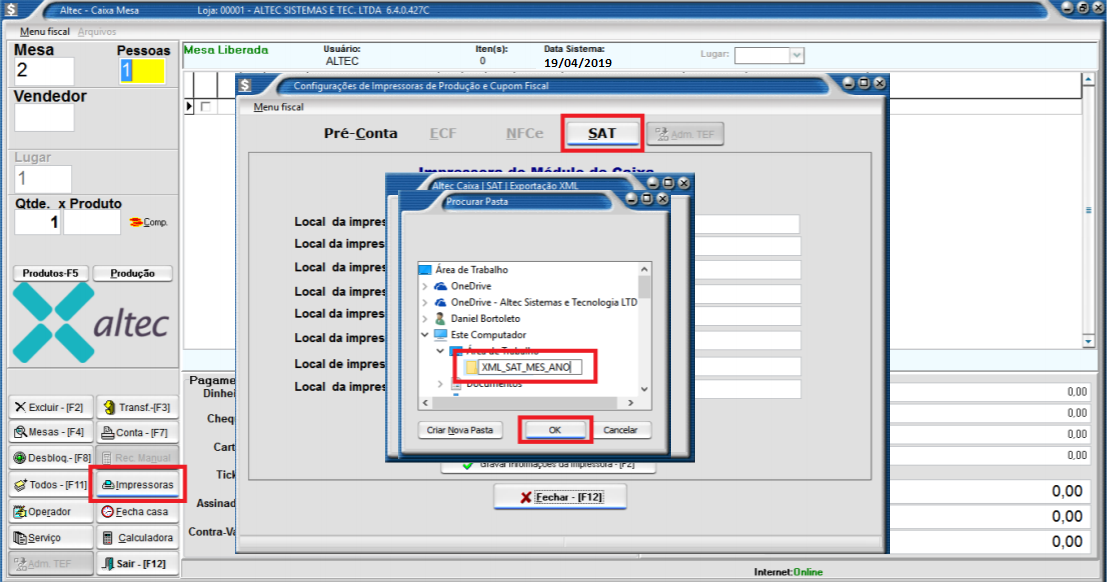Click the Produção button
Viewport: 1108px width, 582px height.
(132, 273)
